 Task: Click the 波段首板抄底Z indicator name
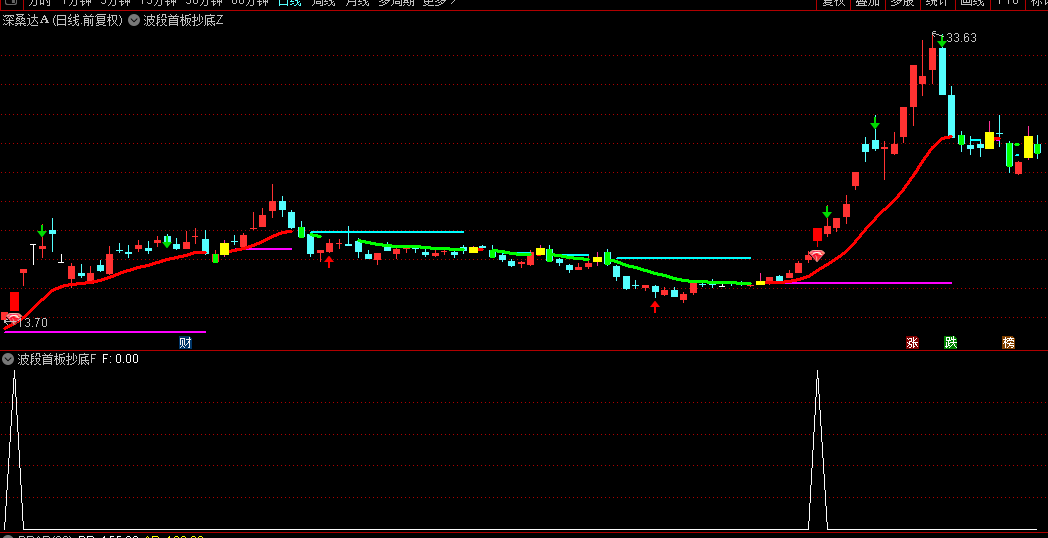[183, 20]
